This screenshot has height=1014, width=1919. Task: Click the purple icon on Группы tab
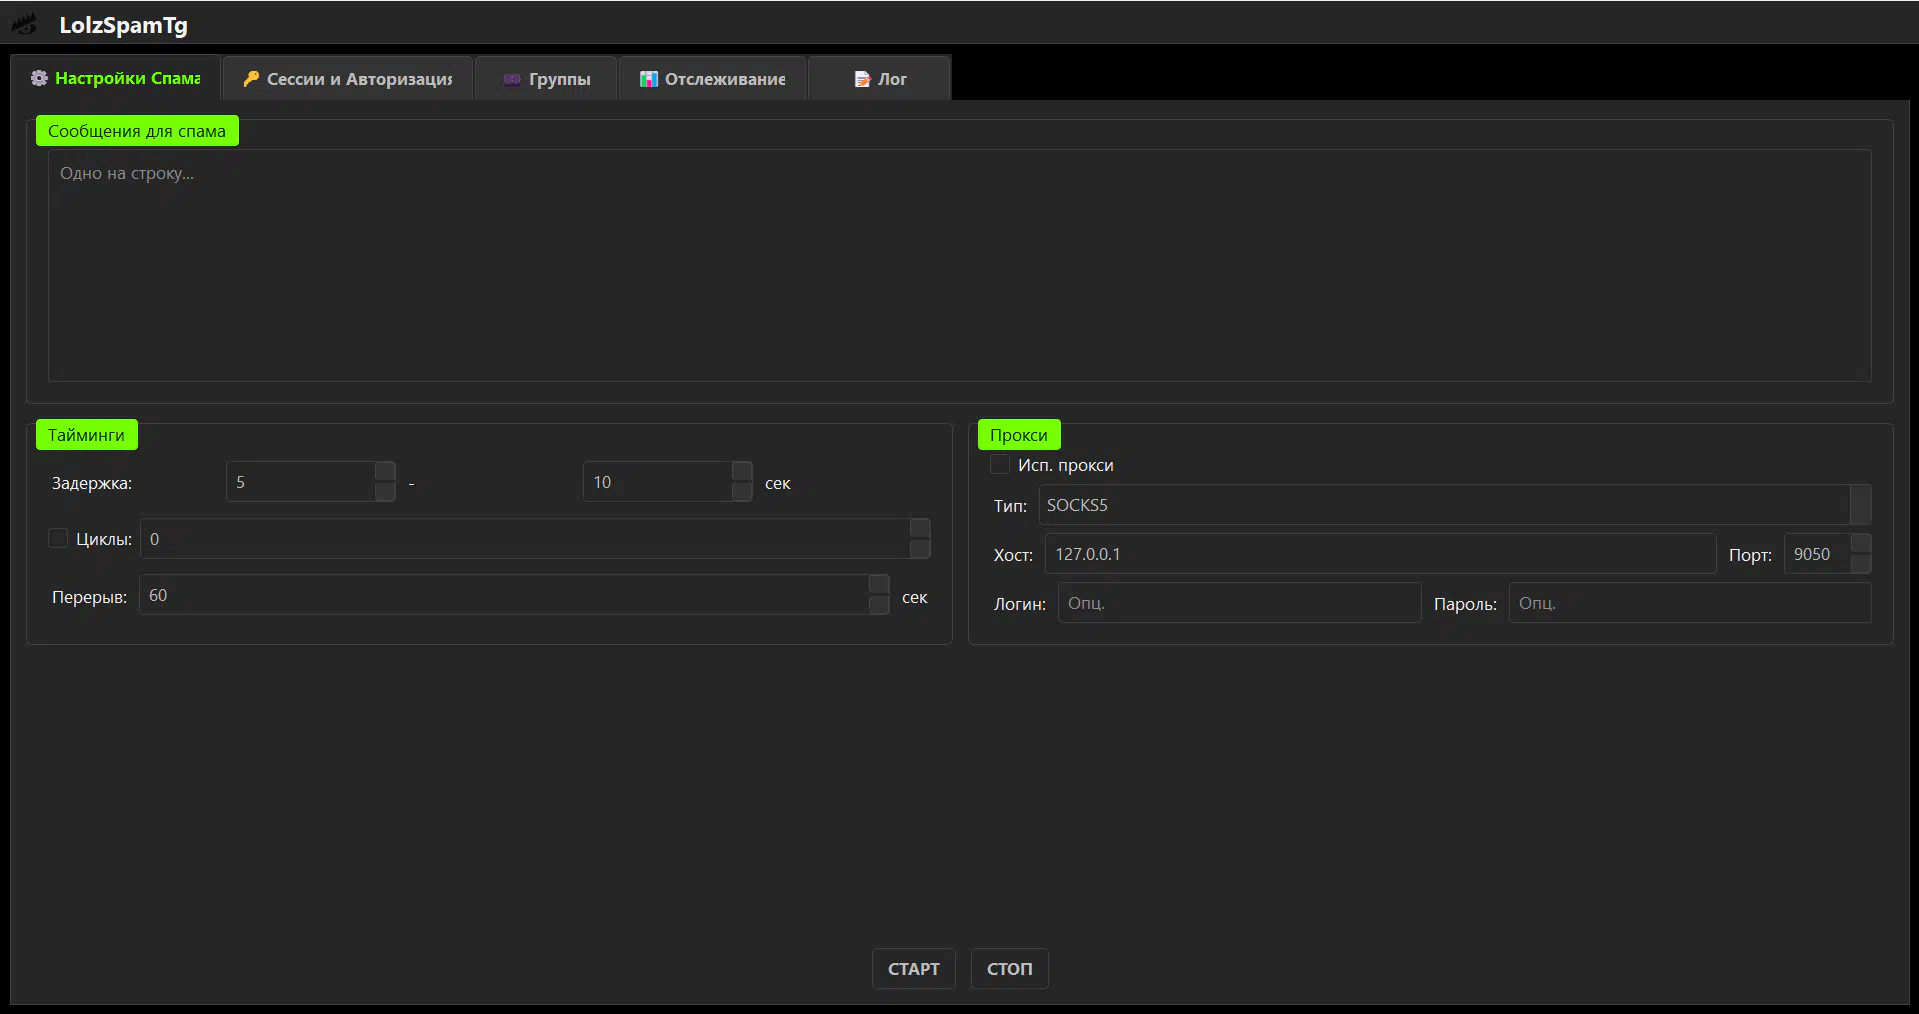512,80
